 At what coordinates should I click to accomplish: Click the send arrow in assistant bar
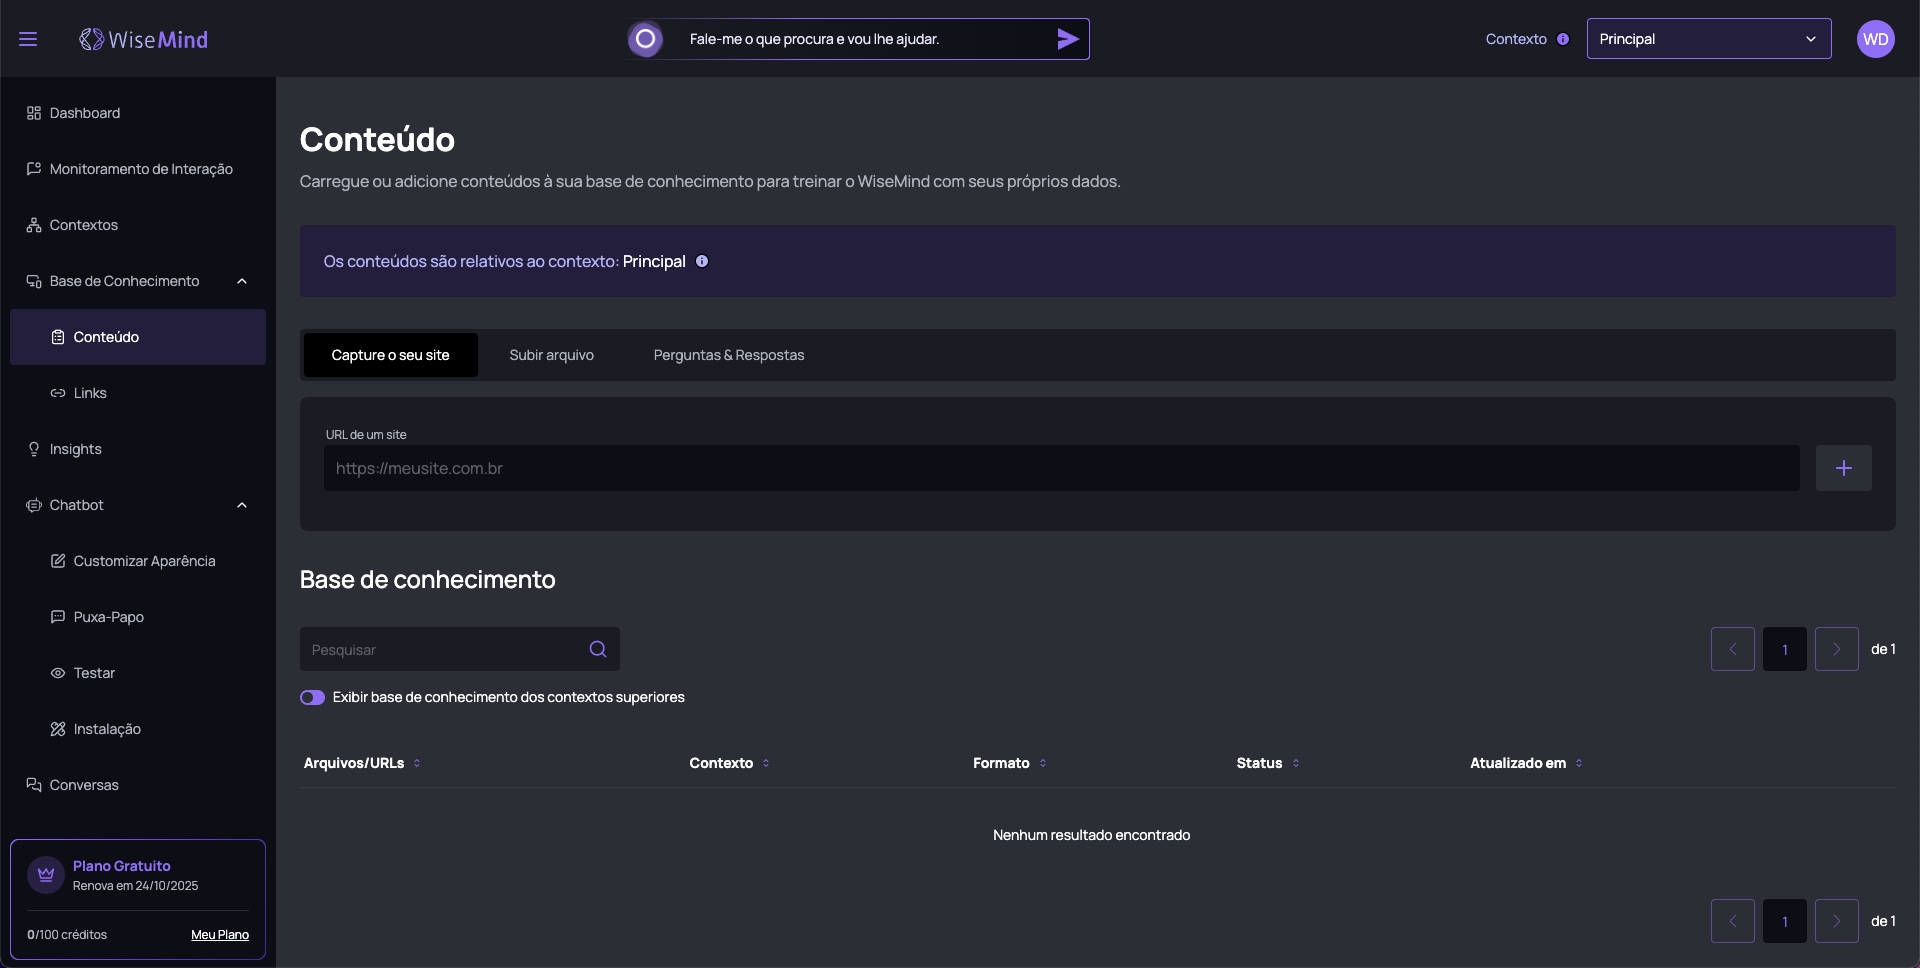[x=1067, y=39]
